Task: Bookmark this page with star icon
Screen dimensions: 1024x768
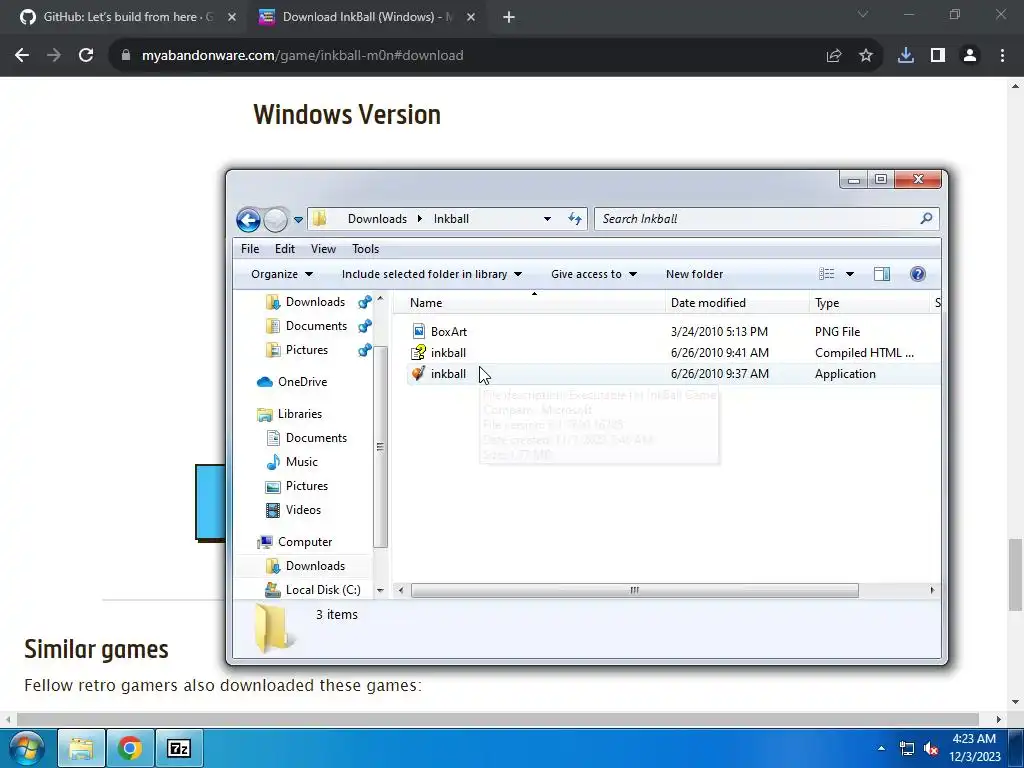Action: 866,56
